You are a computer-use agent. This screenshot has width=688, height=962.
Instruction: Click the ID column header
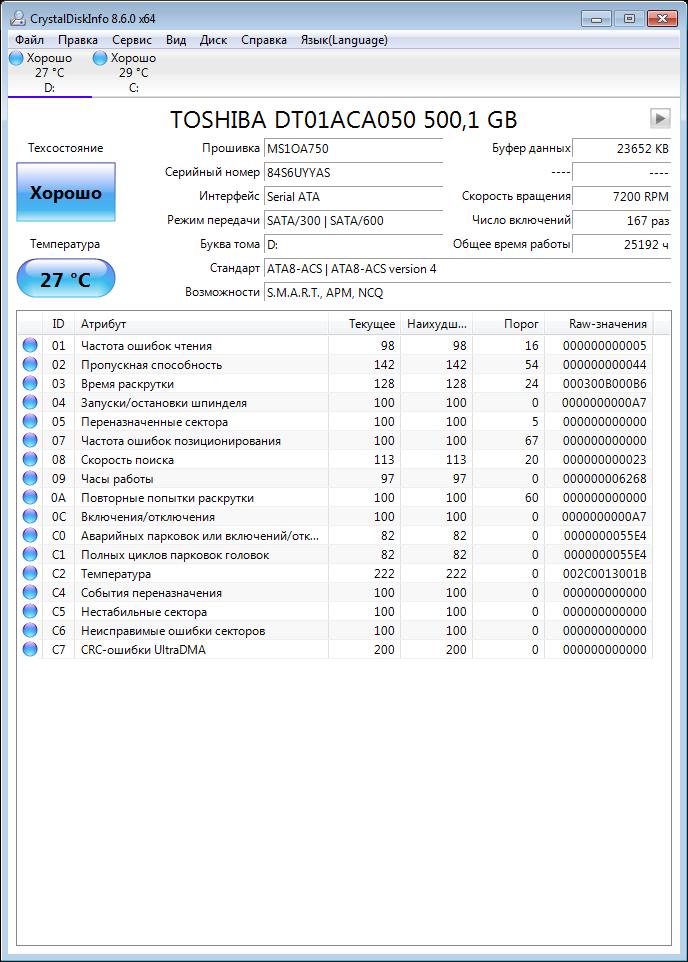(58, 324)
